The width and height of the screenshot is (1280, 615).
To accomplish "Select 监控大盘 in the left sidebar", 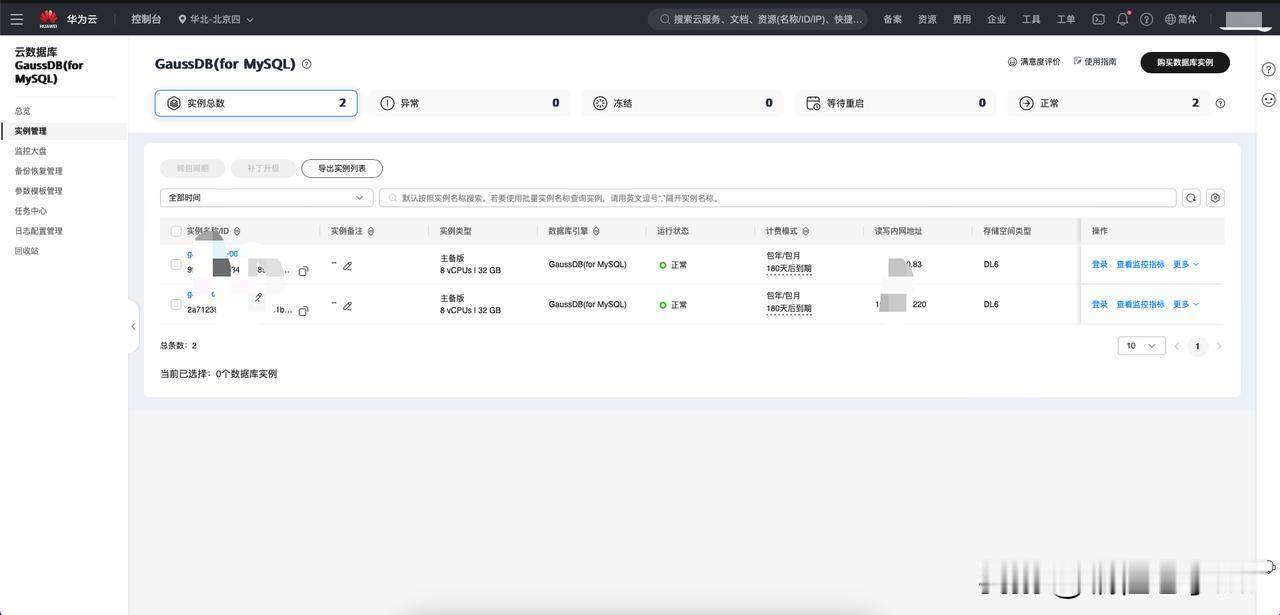I will [x=31, y=151].
